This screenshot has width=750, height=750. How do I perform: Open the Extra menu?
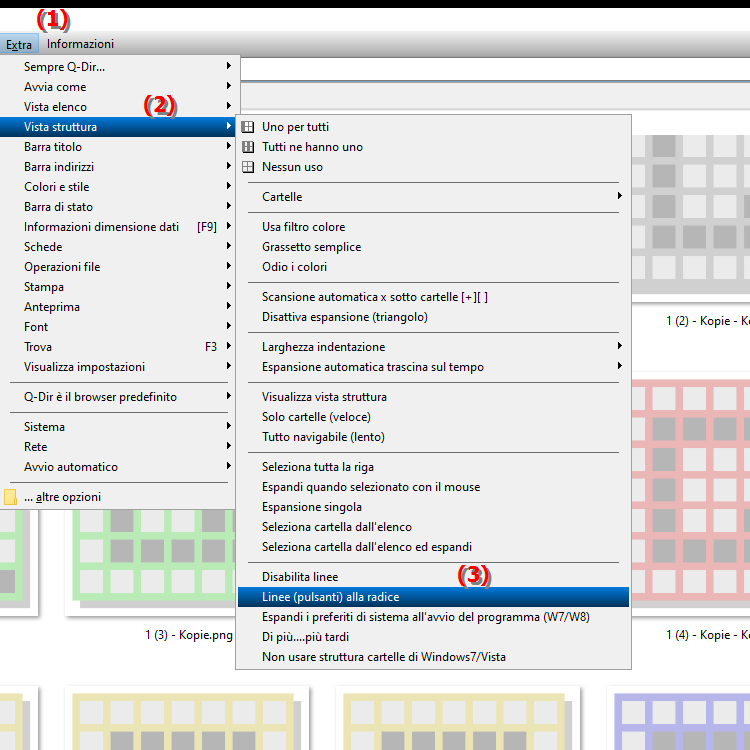pyautogui.click(x=19, y=44)
